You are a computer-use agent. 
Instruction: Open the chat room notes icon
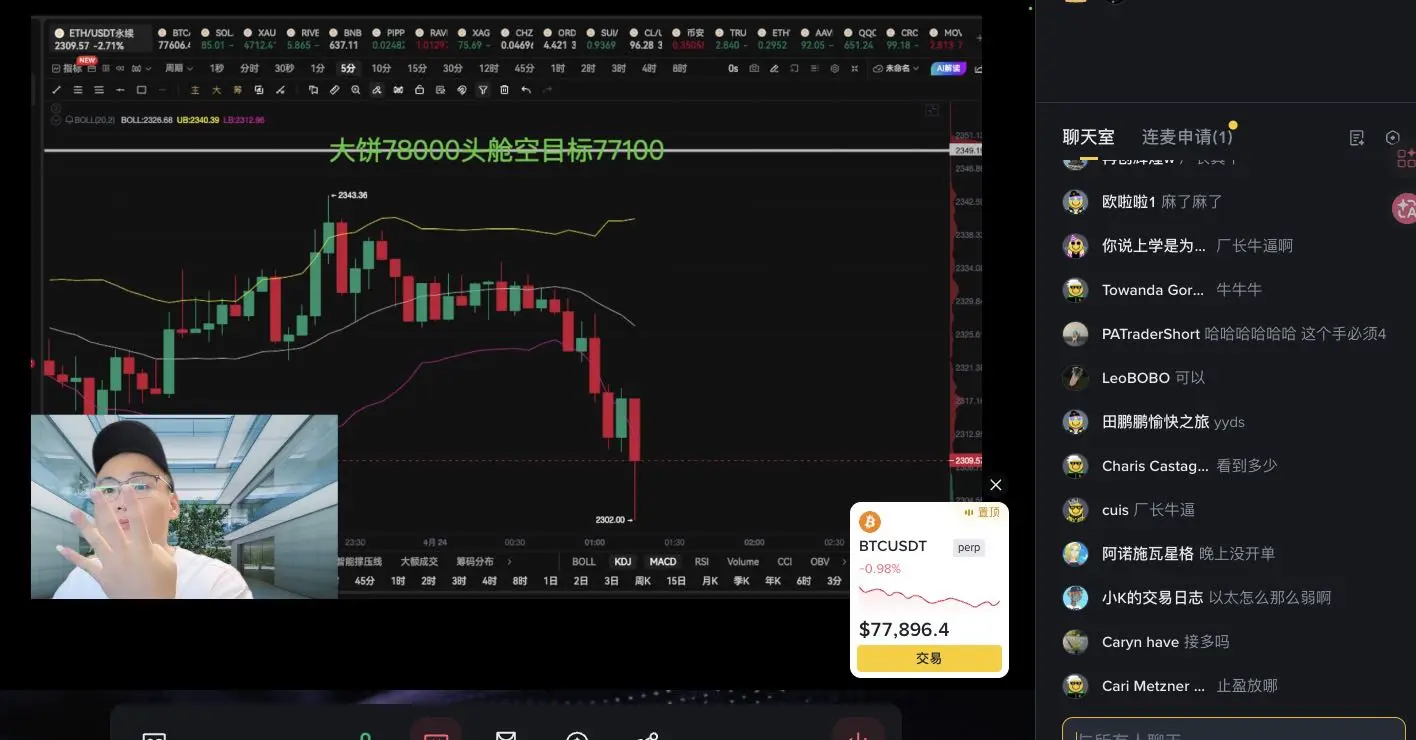tap(1357, 138)
